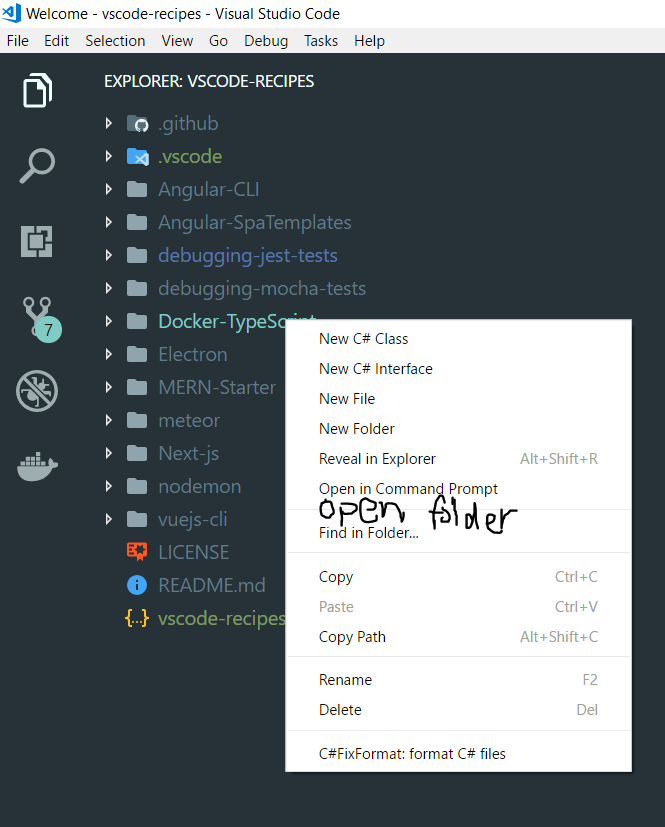Select Copy Path in the context menu
The height and width of the screenshot is (827, 665).
[351, 637]
